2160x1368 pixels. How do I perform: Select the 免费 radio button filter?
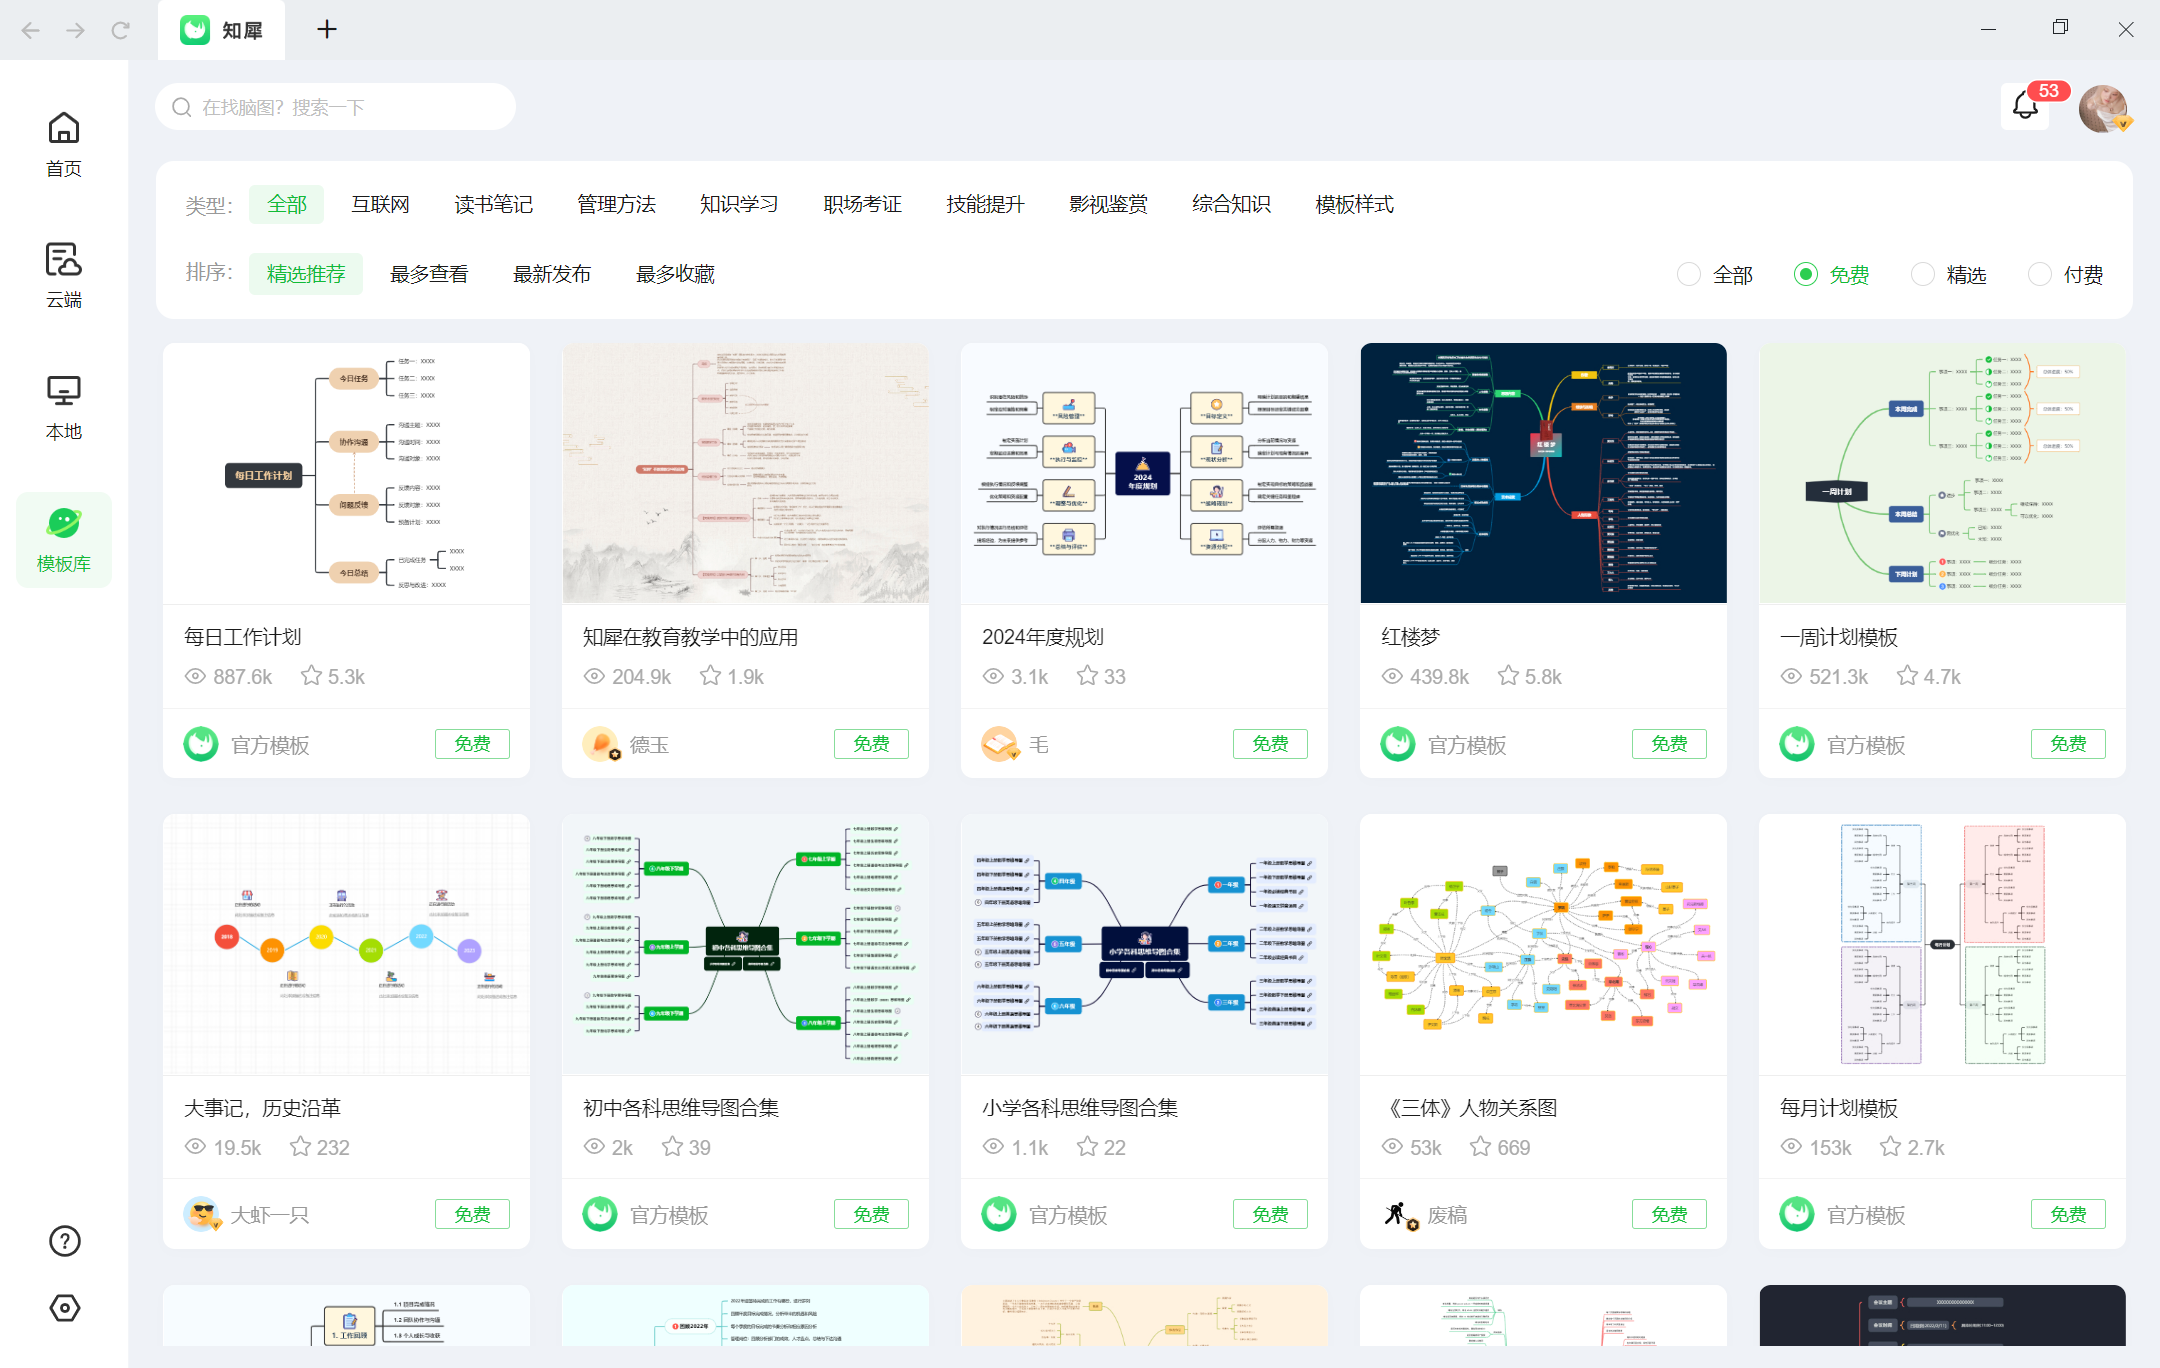[1806, 274]
